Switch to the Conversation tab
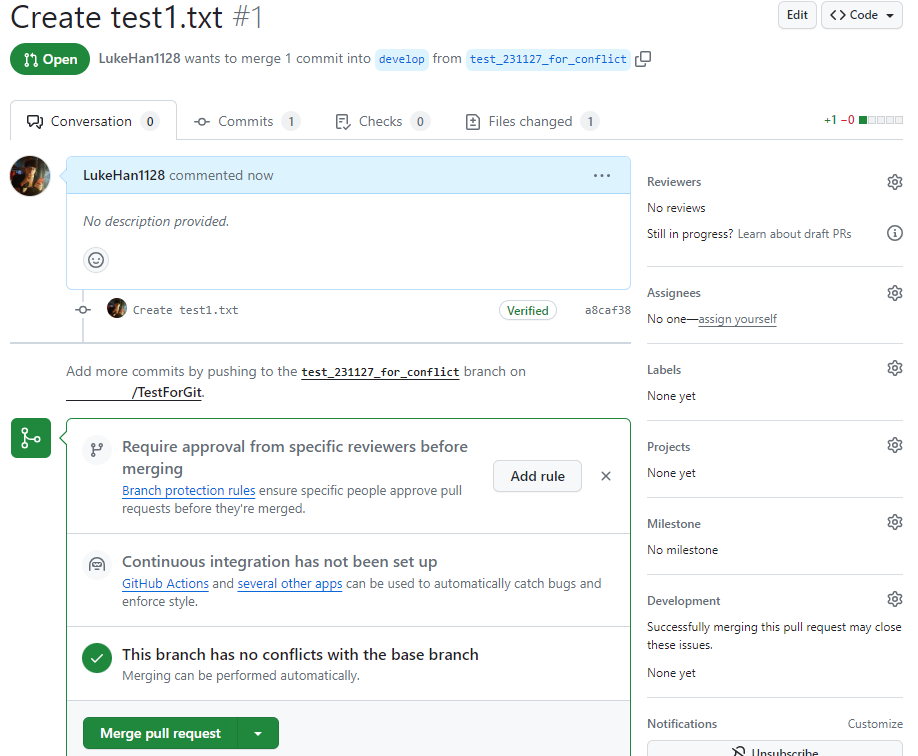This screenshot has width=918, height=756. [93, 121]
